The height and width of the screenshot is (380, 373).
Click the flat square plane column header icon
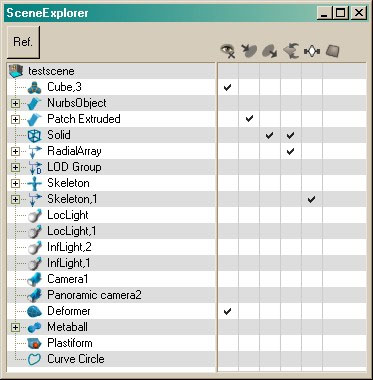click(333, 51)
